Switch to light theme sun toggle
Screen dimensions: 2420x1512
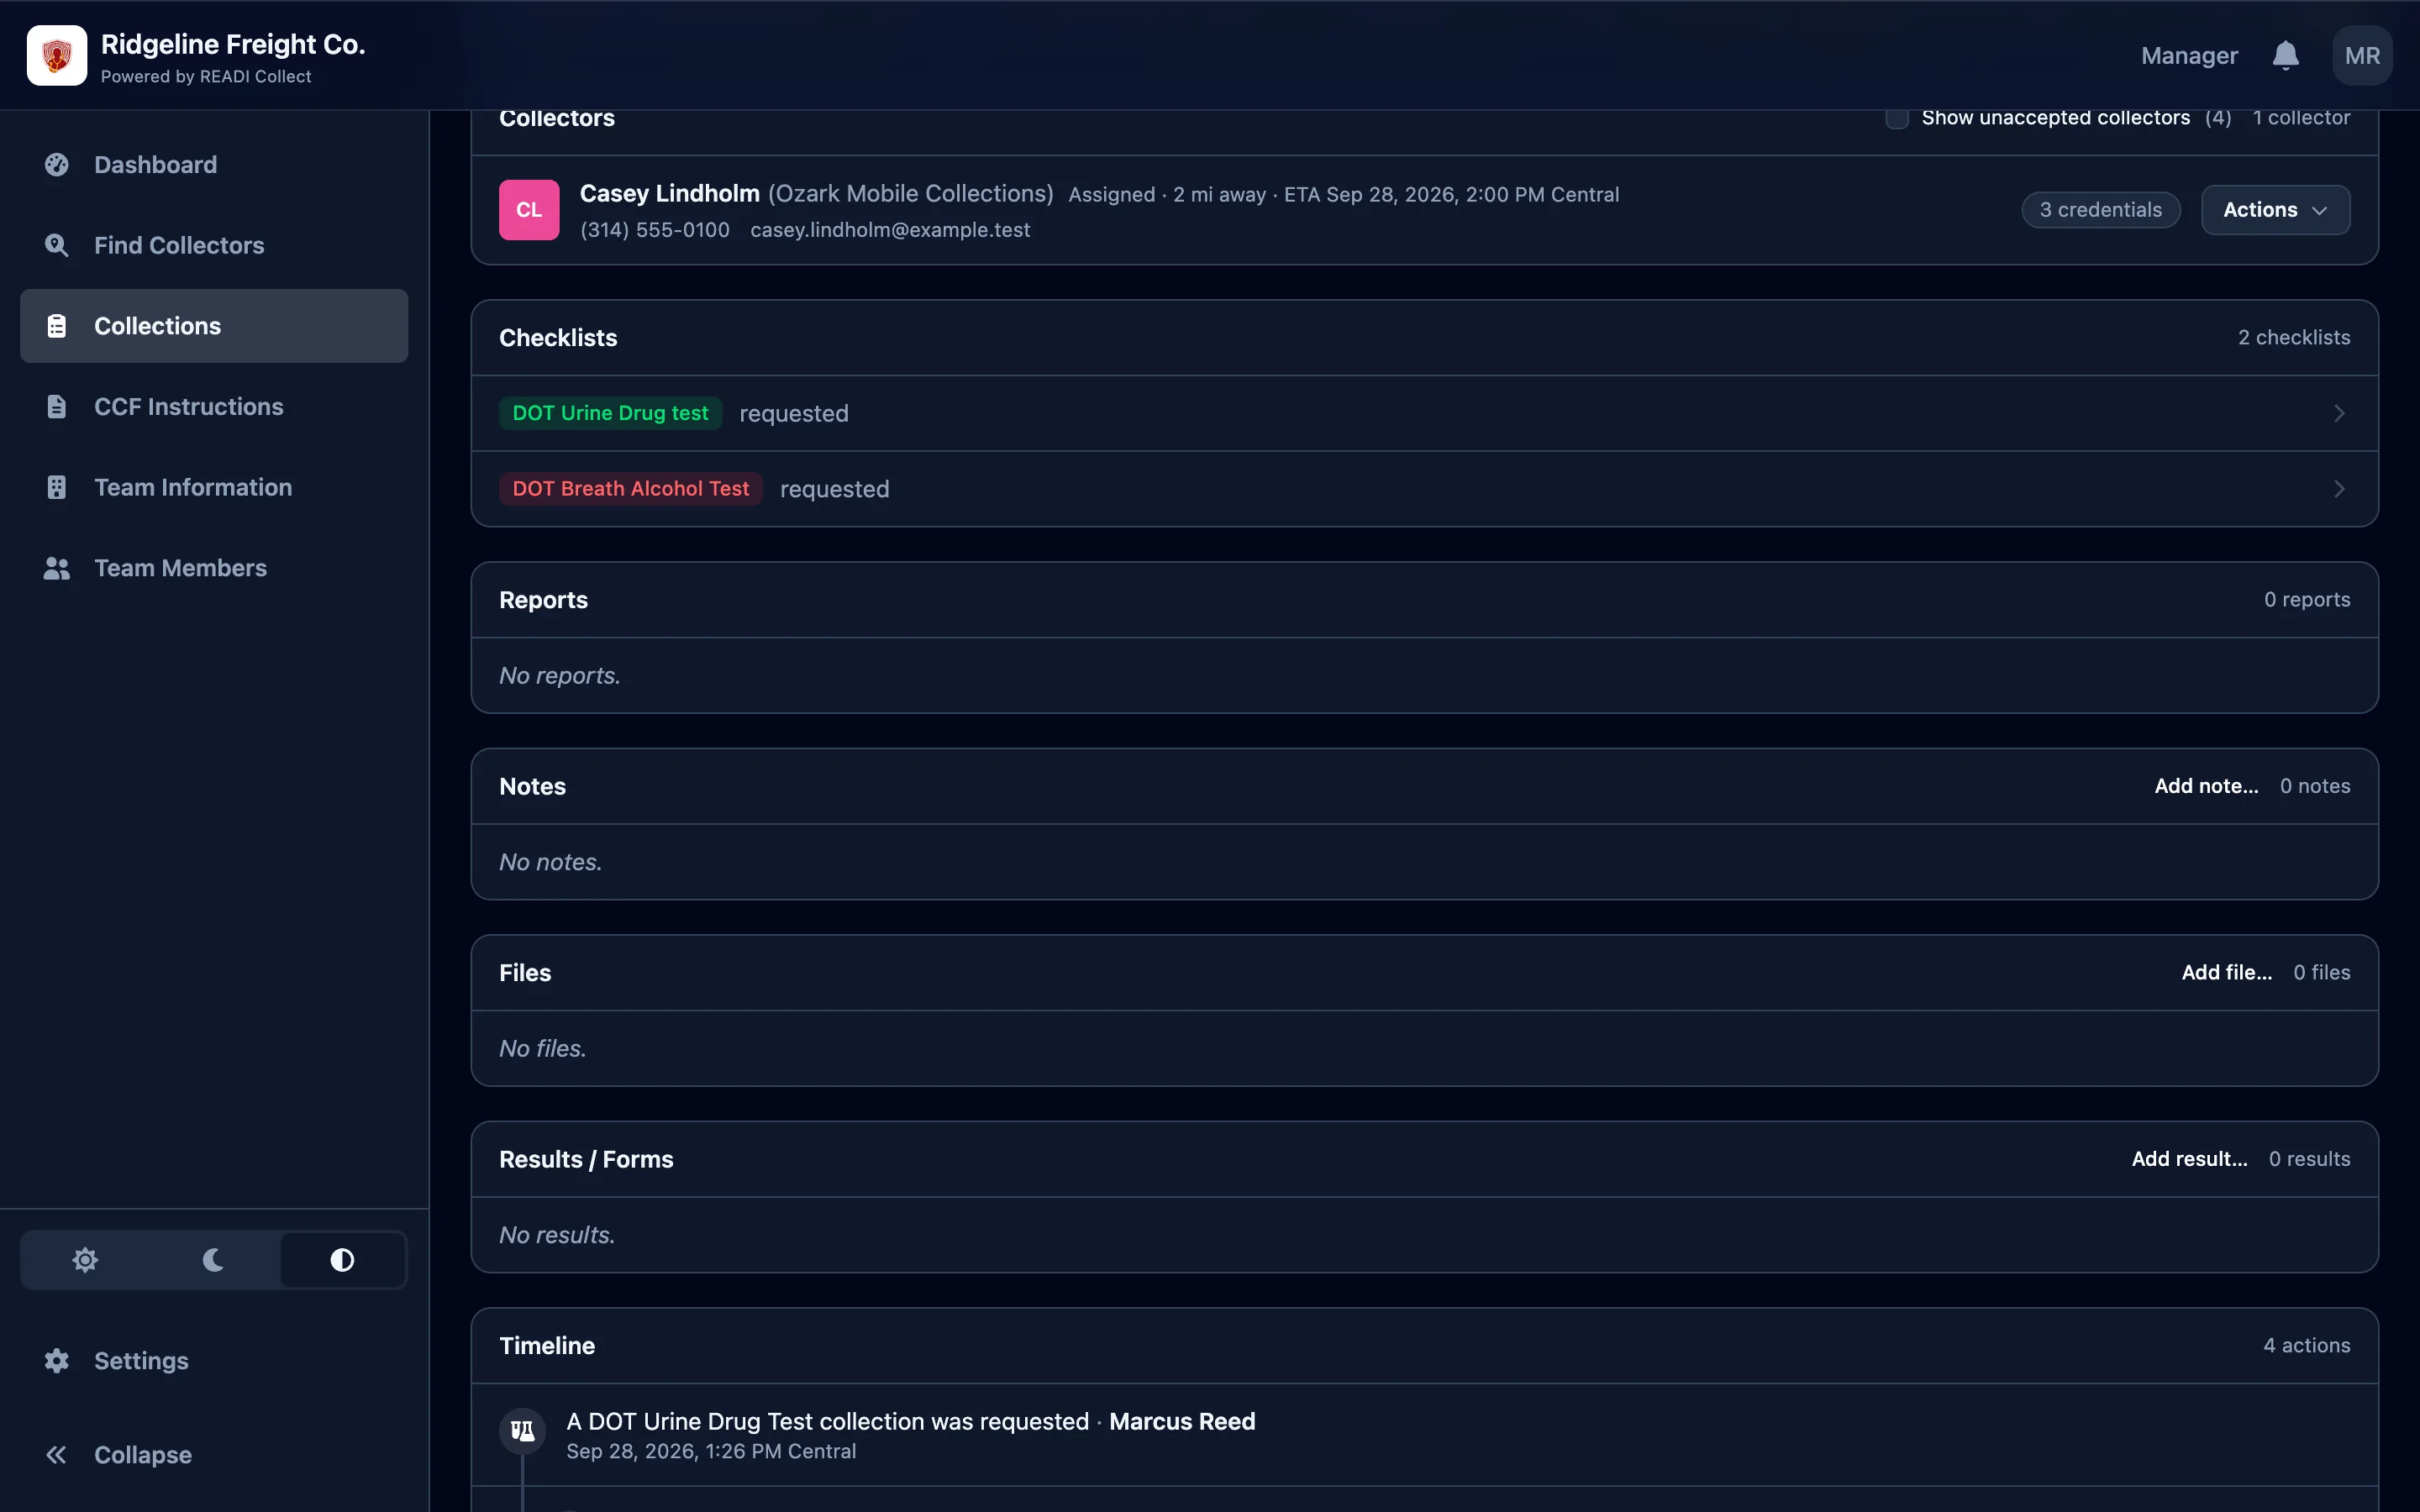click(x=85, y=1260)
